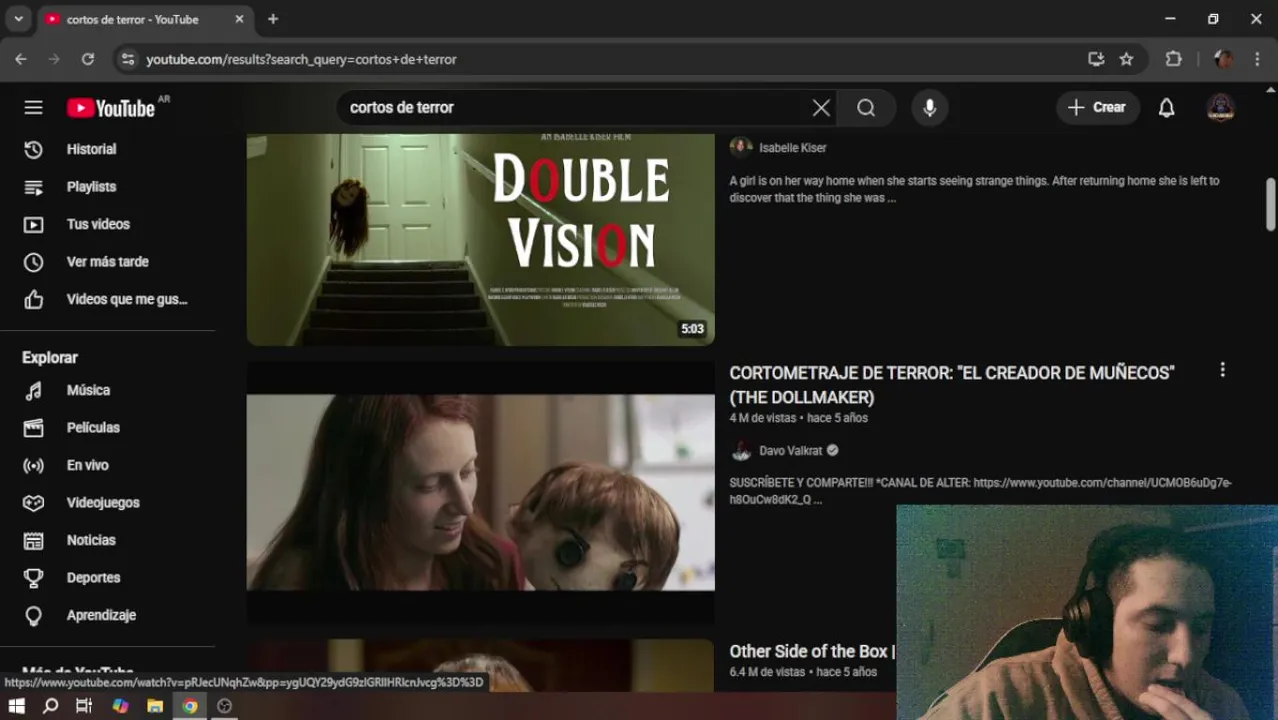Open the Windows Start button

click(x=16, y=706)
